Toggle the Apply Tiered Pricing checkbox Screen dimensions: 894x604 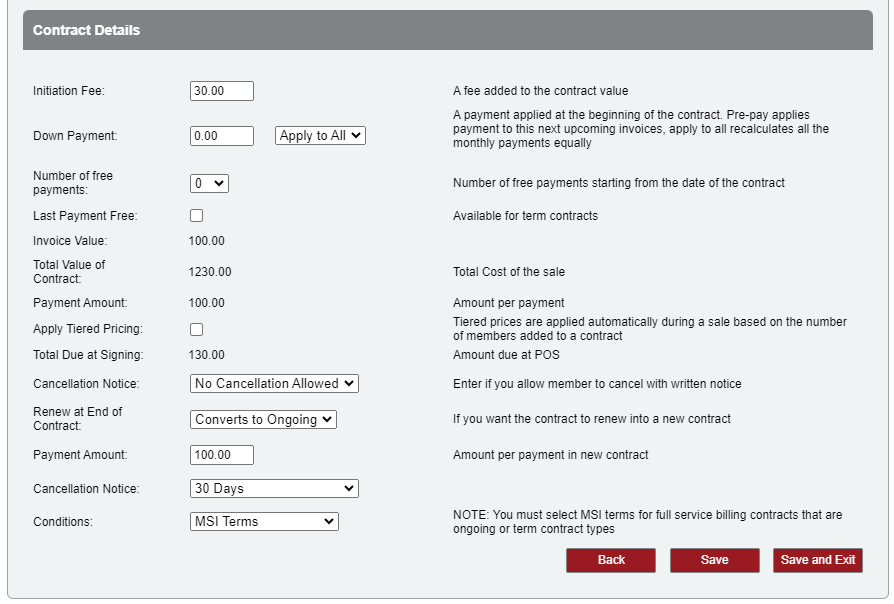point(197,330)
